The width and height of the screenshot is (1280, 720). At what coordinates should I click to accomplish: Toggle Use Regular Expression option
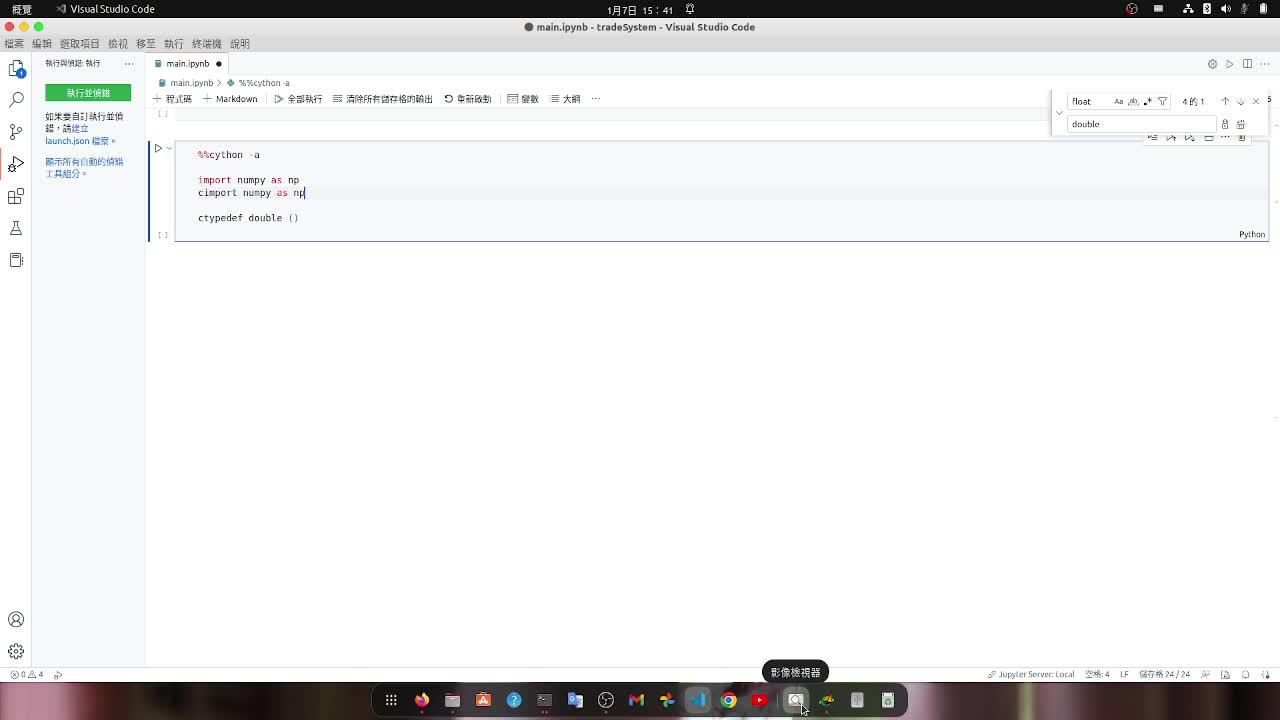pos(1147,101)
